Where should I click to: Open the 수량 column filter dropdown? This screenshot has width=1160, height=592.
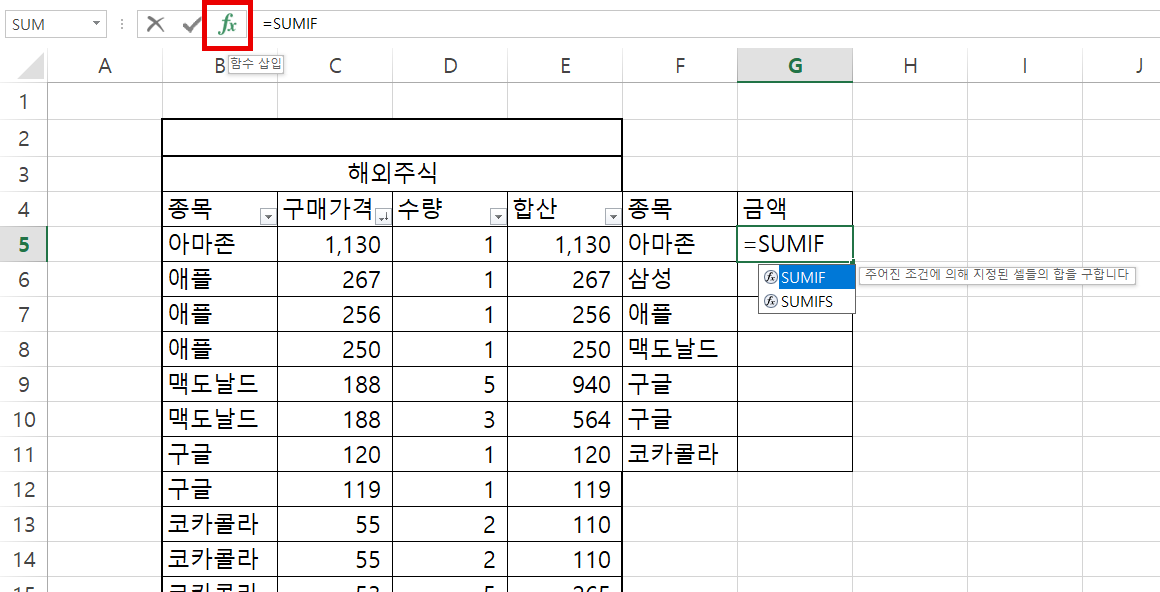point(498,217)
